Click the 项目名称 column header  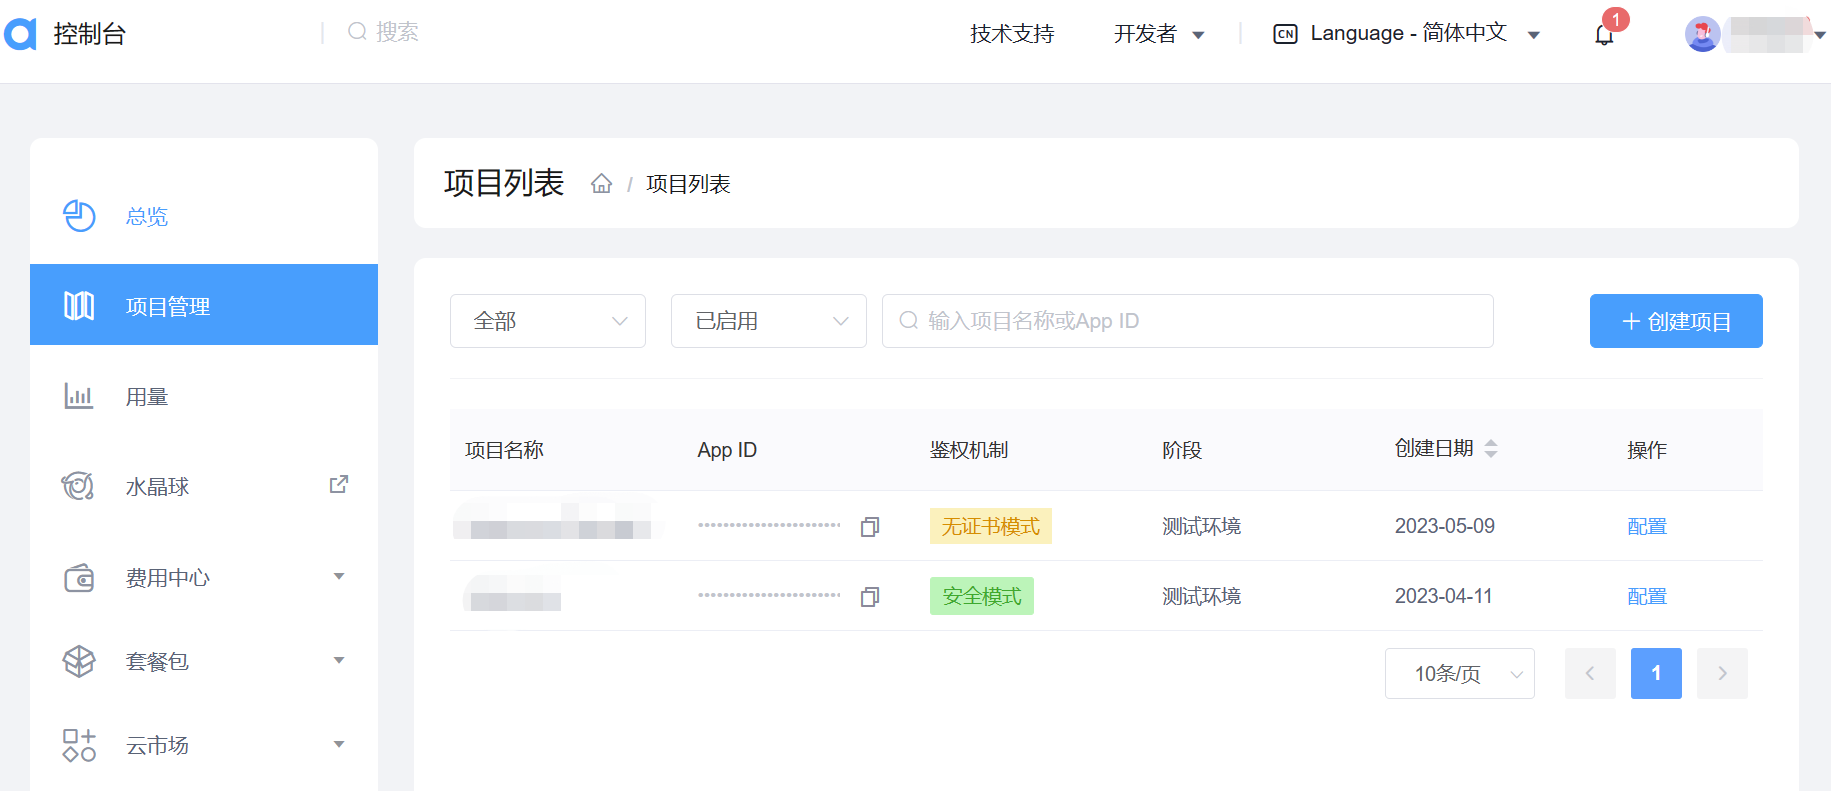(x=504, y=450)
